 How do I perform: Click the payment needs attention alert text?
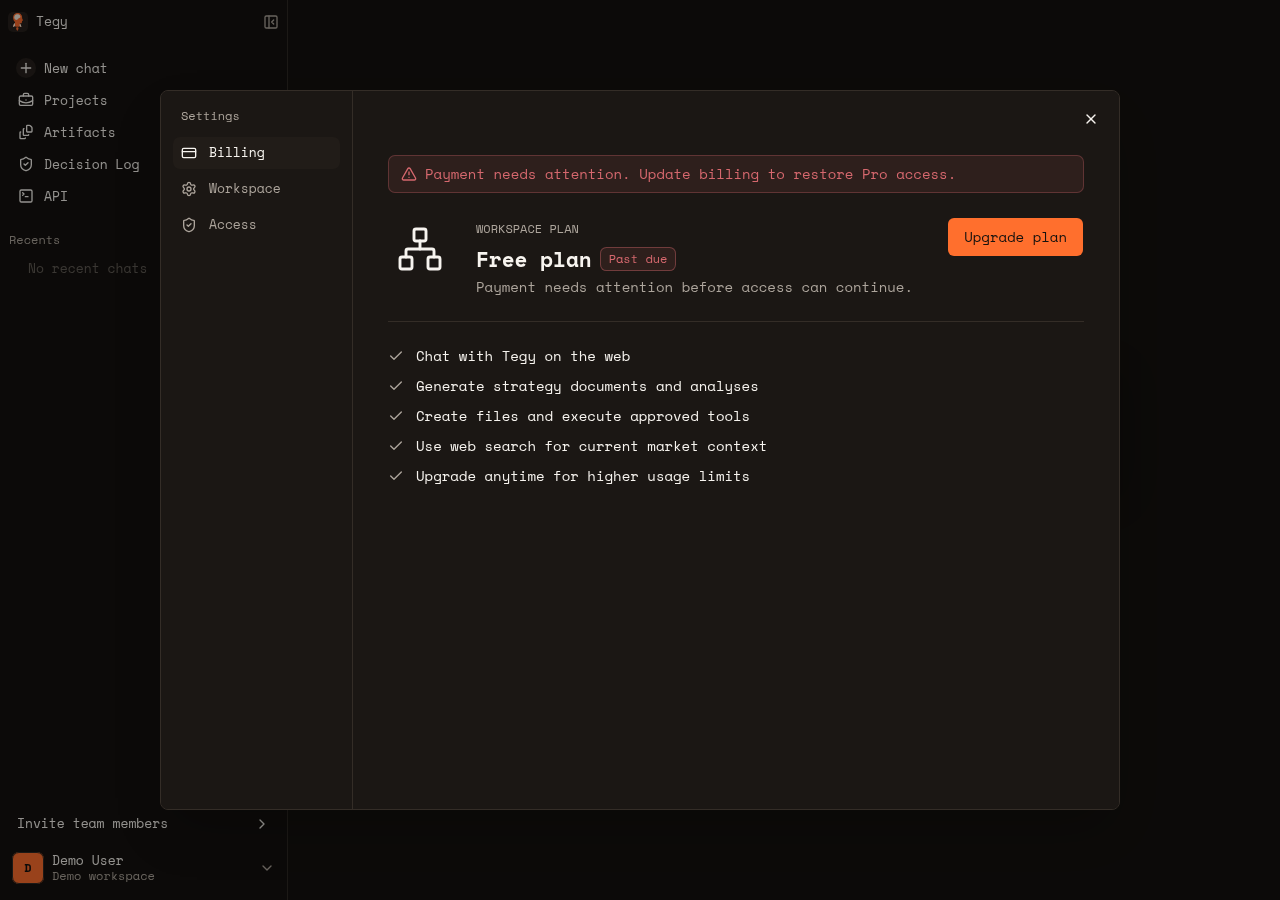[x=690, y=174]
